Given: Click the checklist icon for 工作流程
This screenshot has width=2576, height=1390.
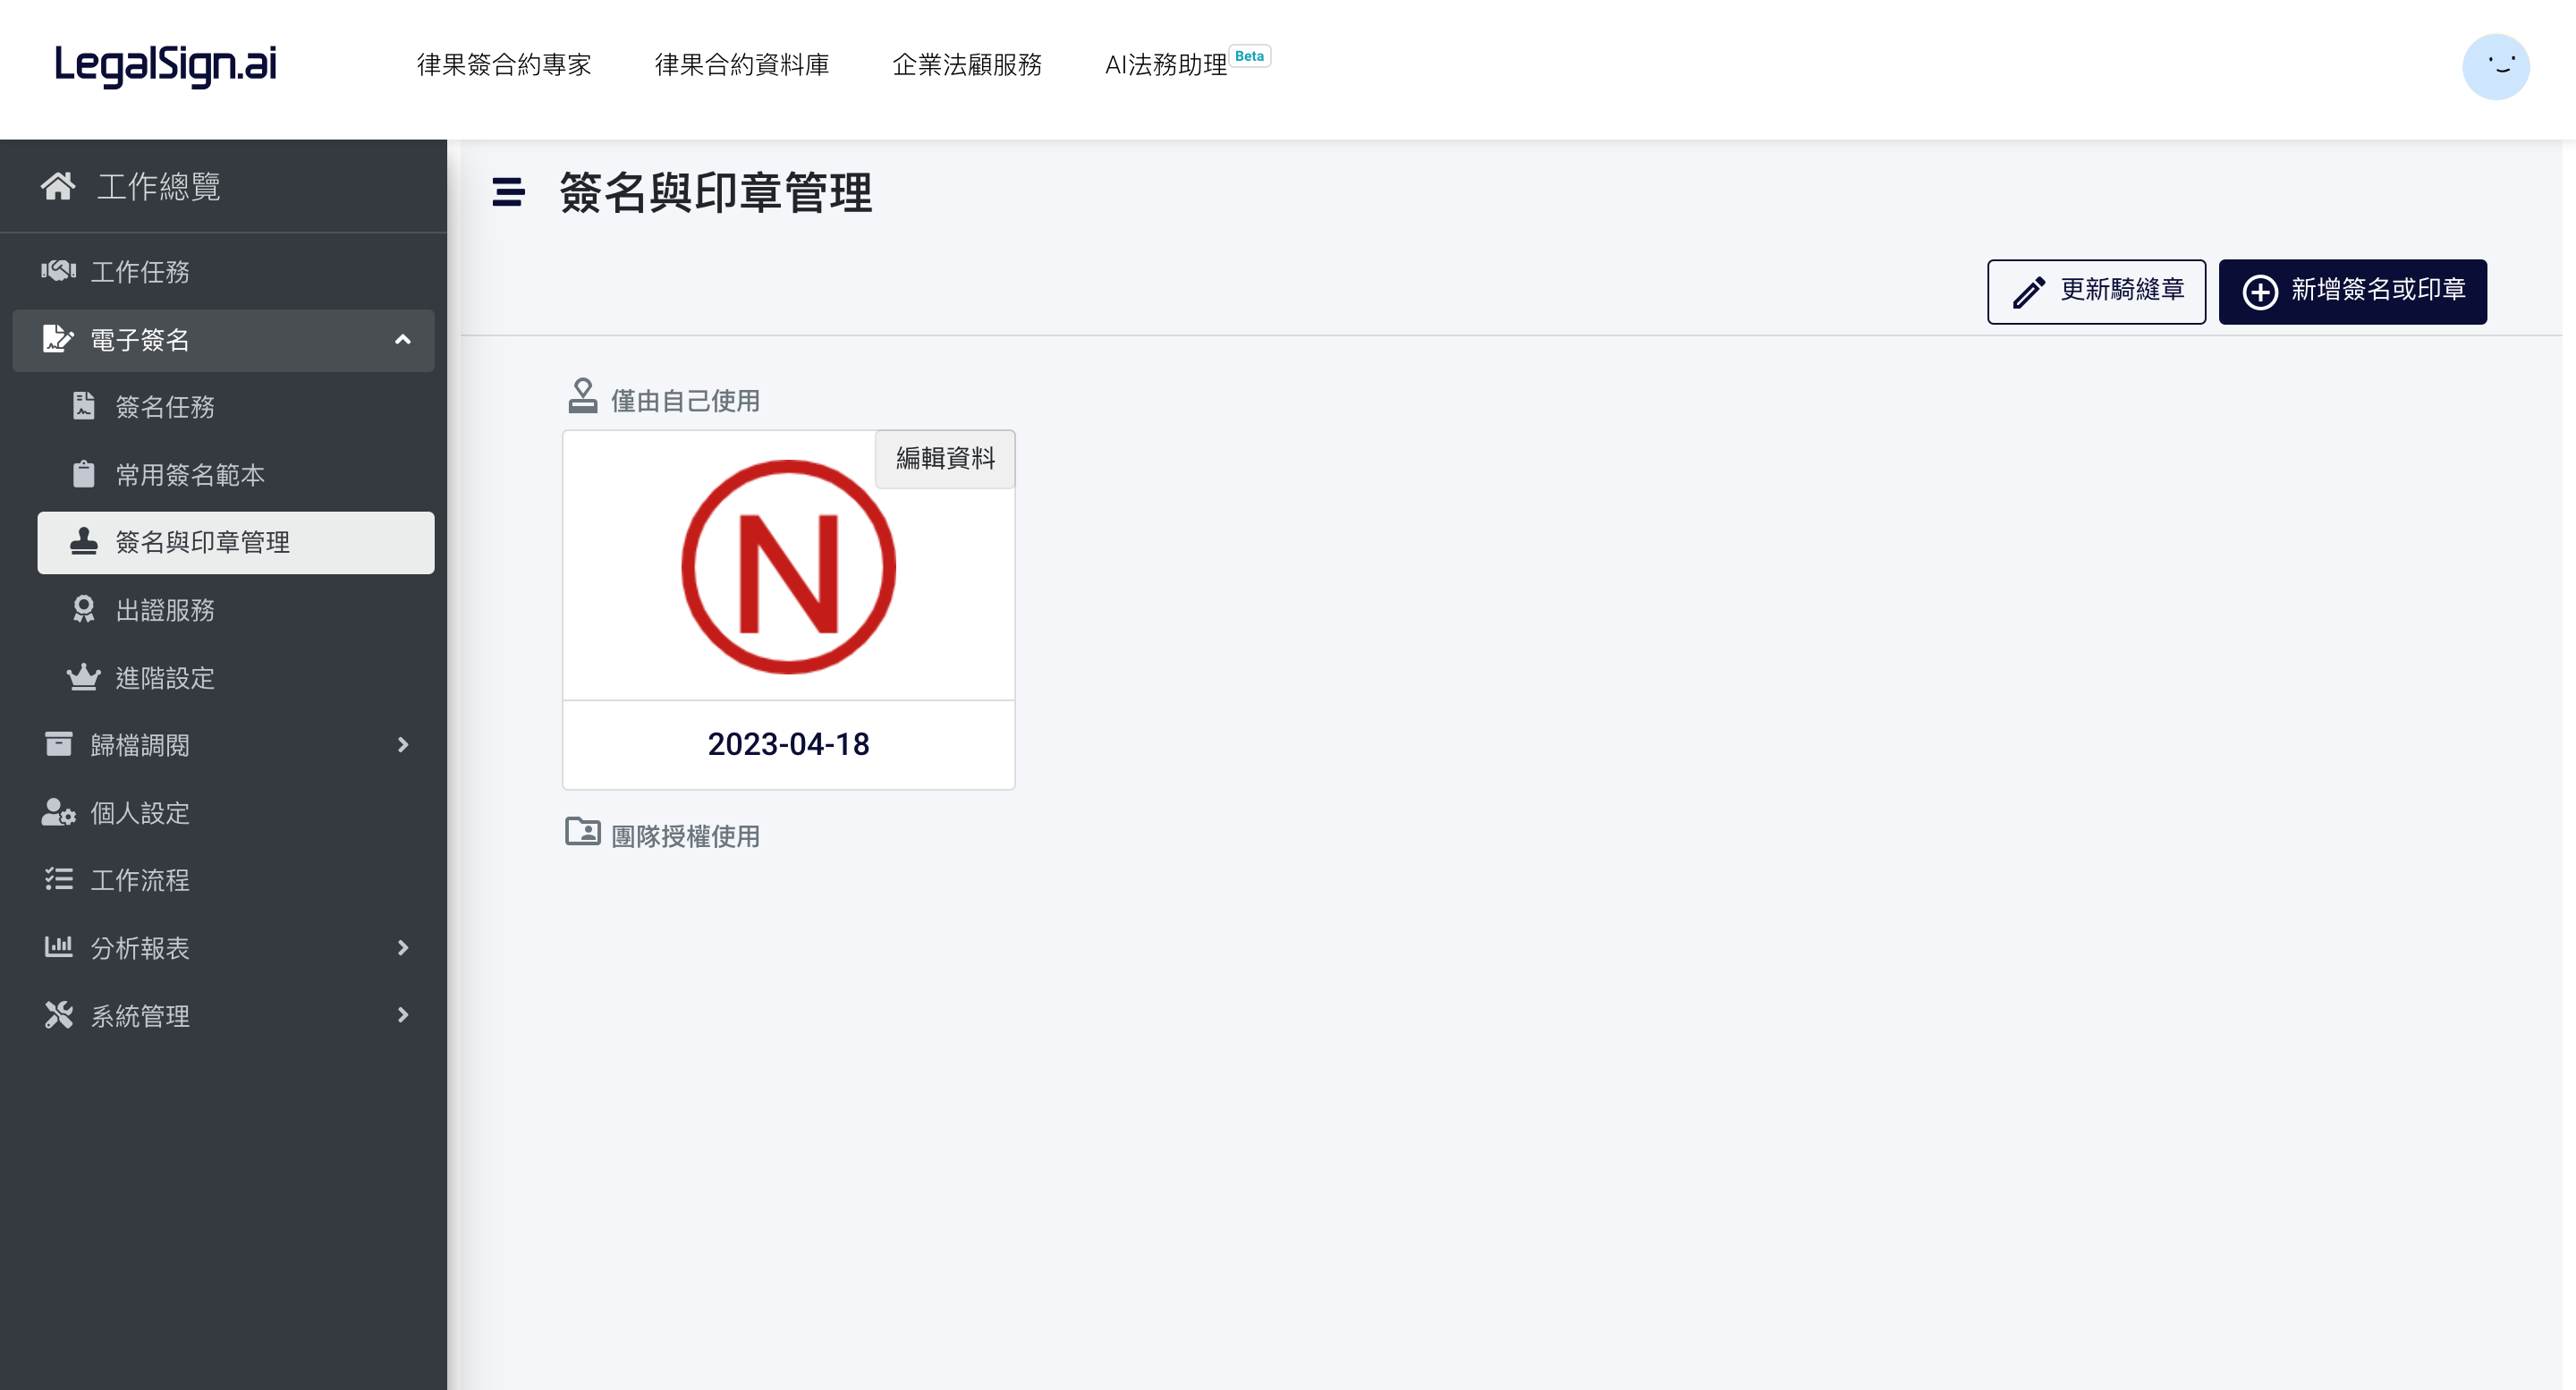Looking at the screenshot, I should [58, 879].
